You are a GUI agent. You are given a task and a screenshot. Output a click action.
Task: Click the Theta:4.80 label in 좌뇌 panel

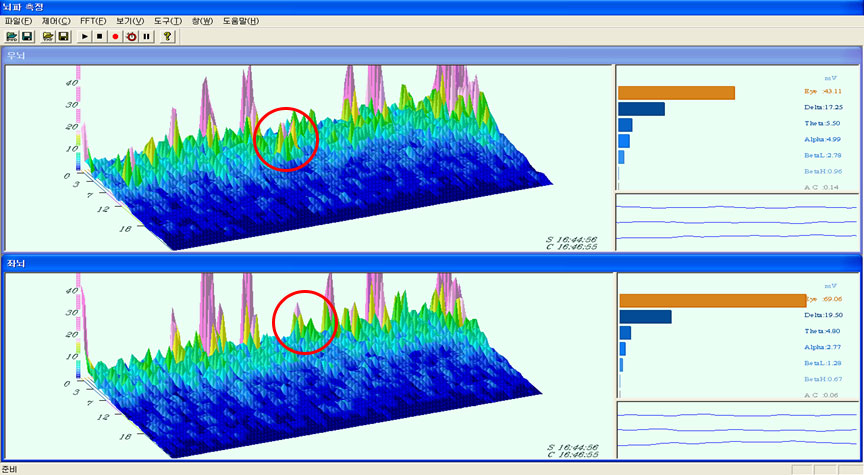click(822, 331)
